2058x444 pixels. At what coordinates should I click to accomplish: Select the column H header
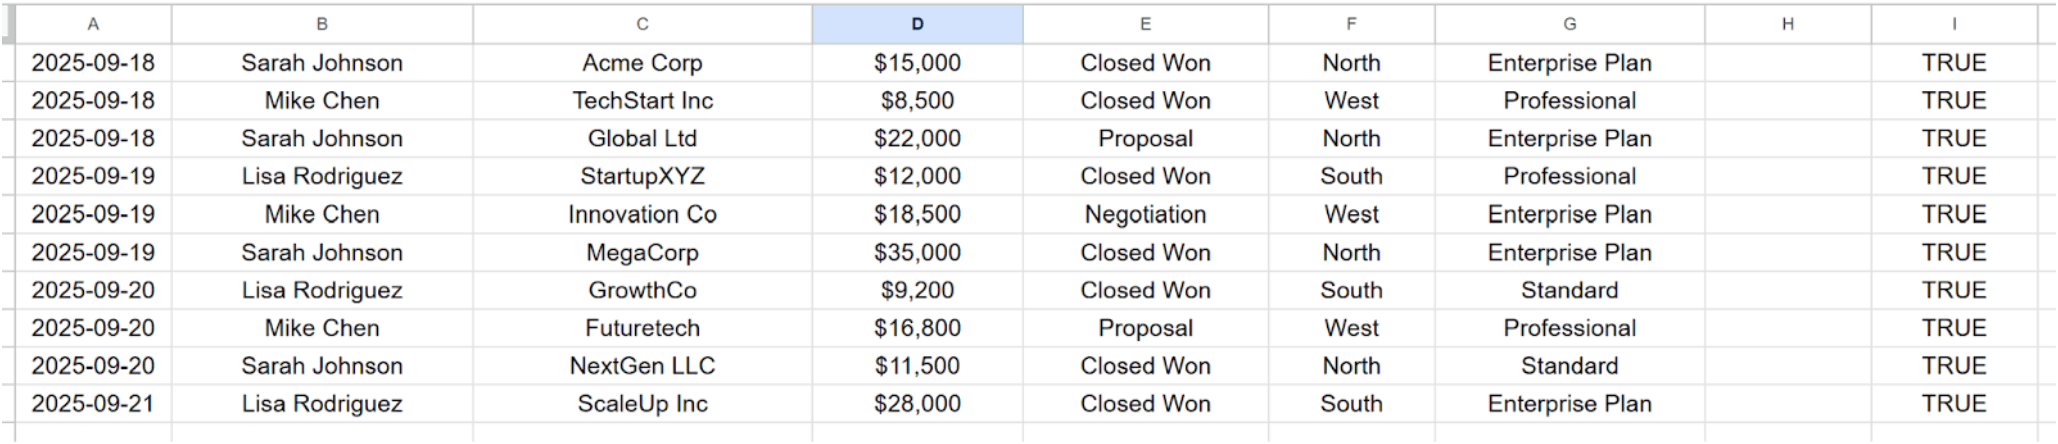(x=1787, y=24)
